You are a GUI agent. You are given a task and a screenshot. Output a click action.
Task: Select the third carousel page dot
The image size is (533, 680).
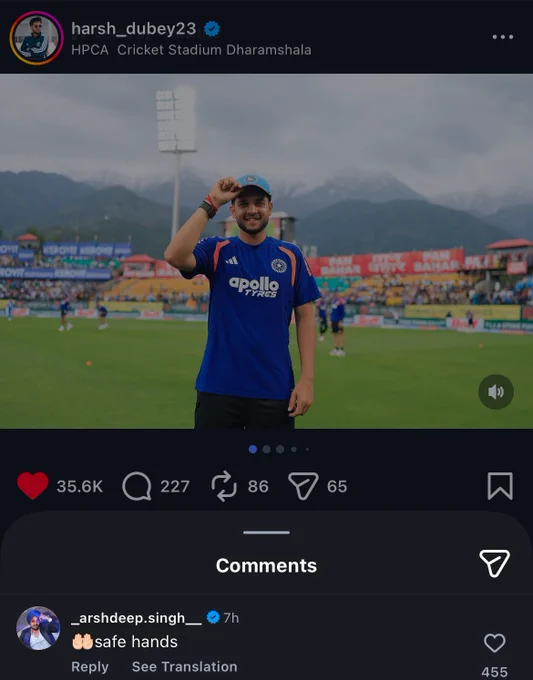[x=280, y=449]
